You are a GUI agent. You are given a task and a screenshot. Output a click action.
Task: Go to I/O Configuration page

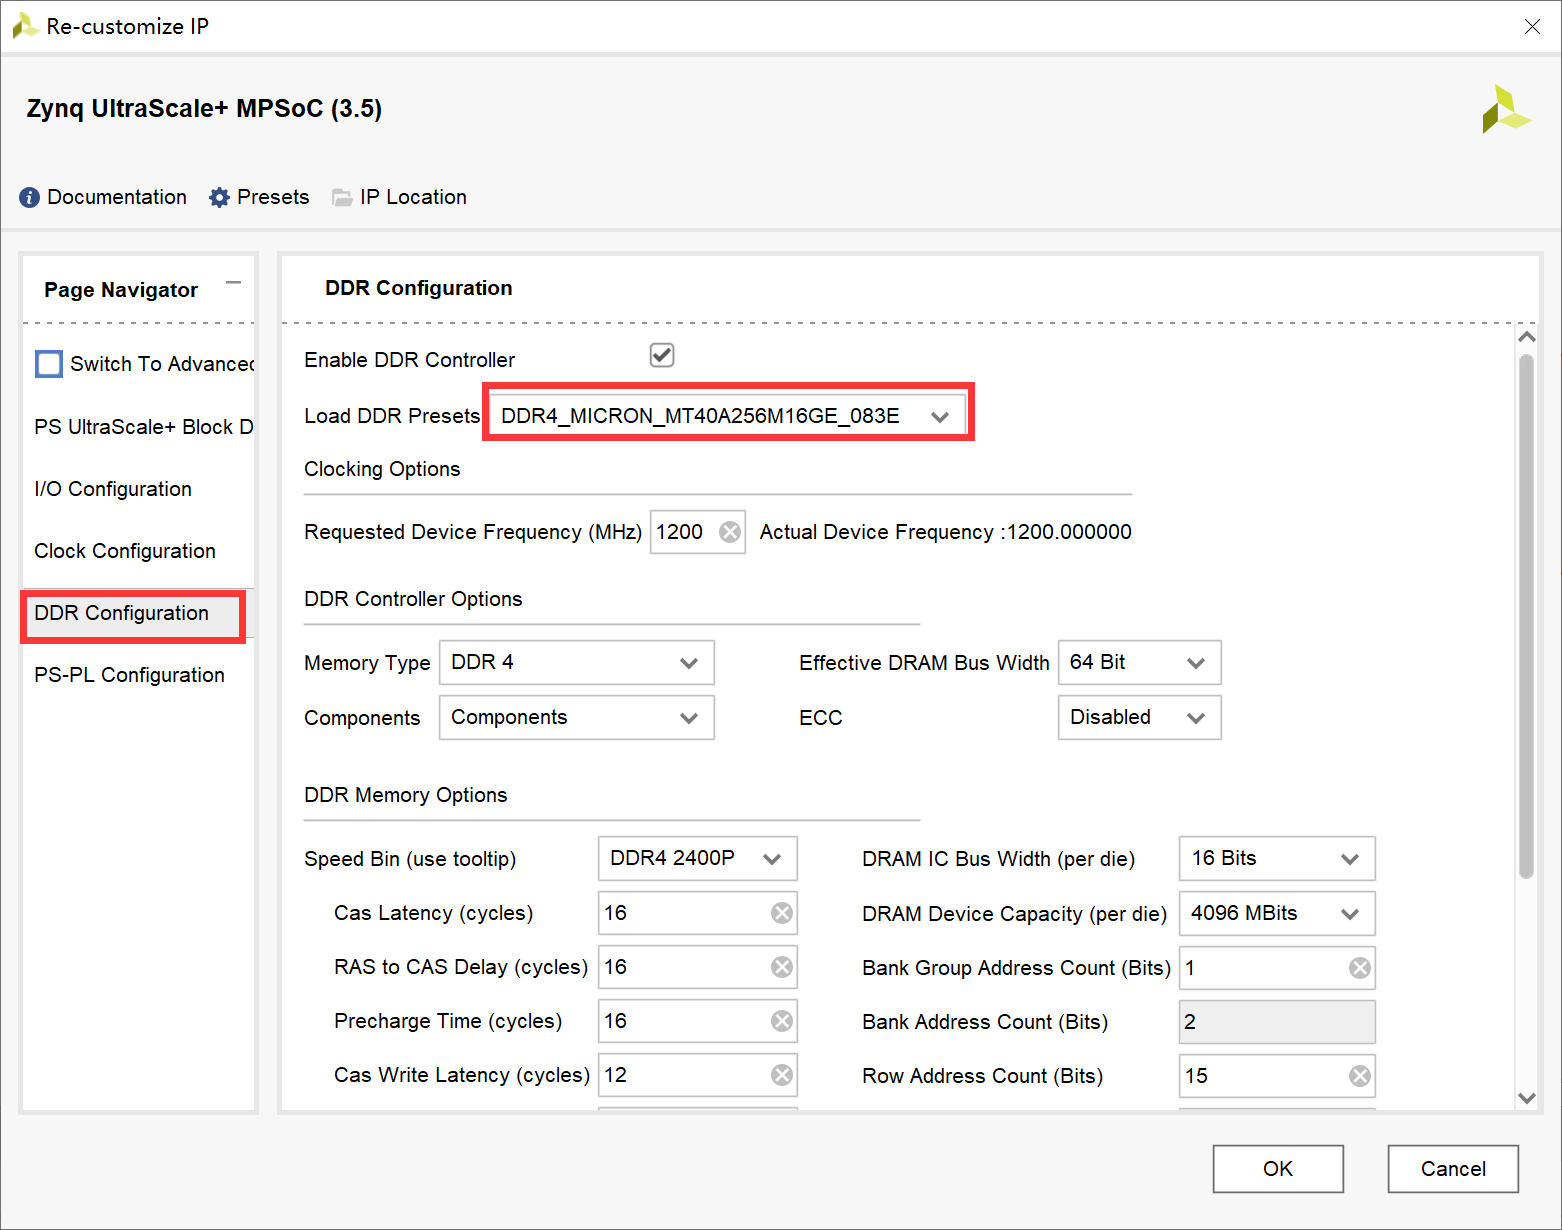point(113,489)
